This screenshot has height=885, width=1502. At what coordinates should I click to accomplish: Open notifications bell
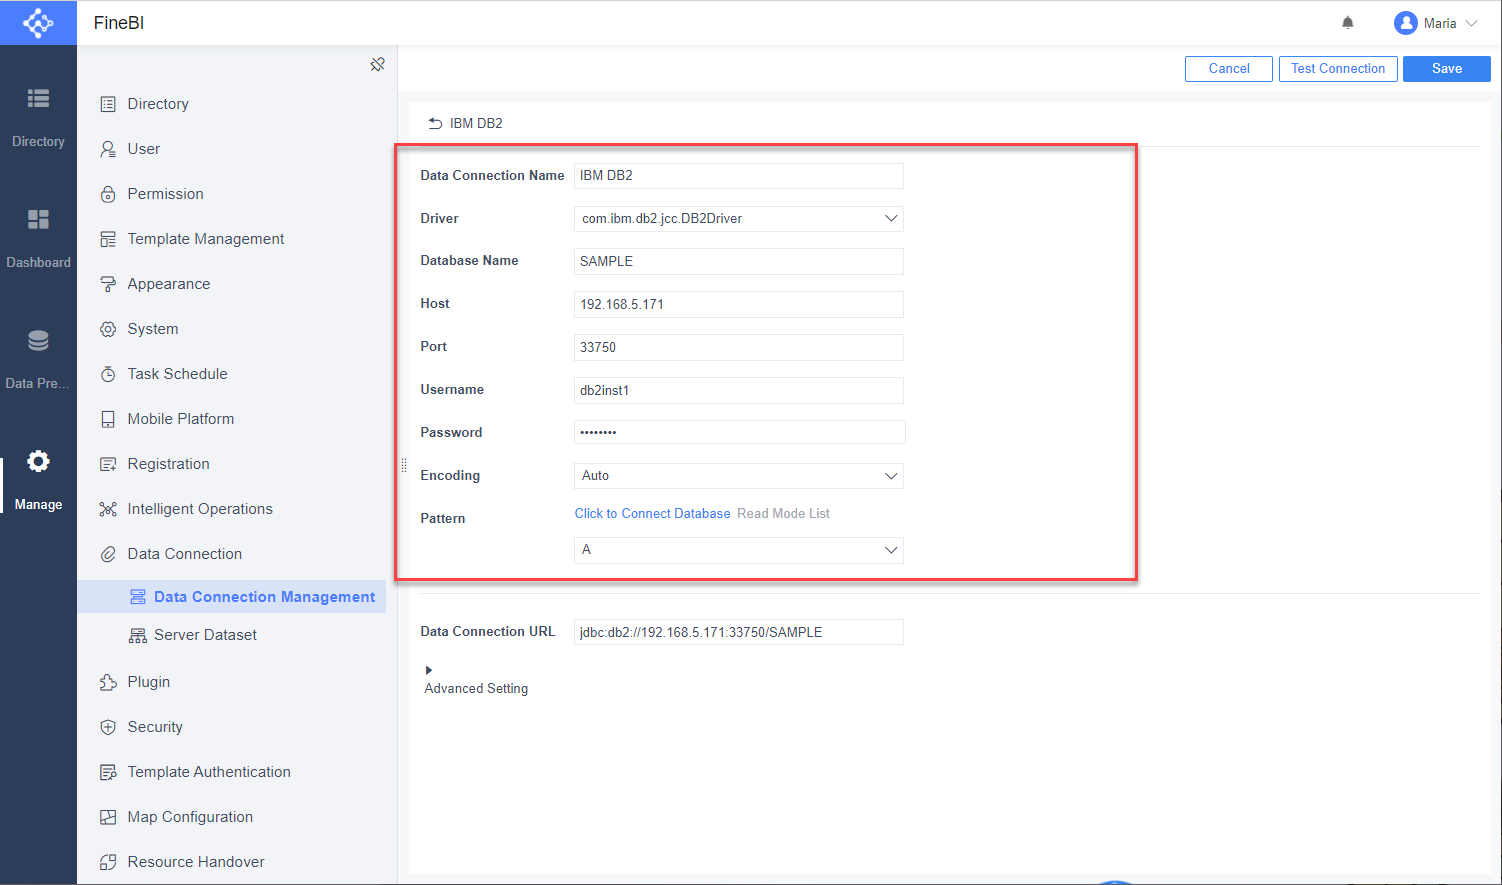click(x=1348, y=23)
